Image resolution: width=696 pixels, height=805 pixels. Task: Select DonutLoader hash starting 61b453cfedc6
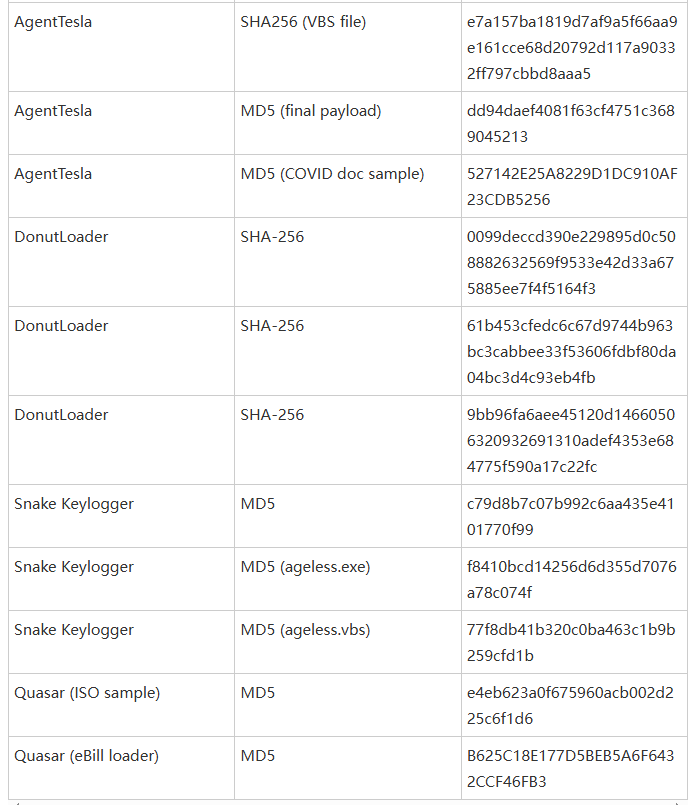[571, 351]
